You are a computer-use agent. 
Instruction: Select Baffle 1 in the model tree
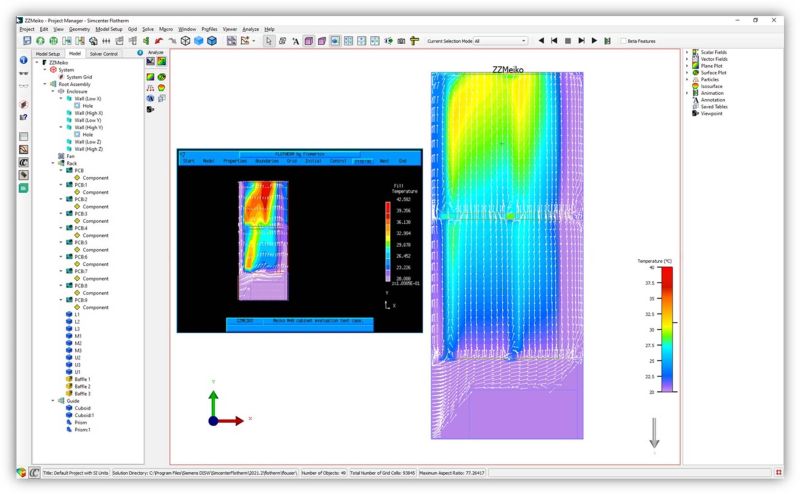pyautogui.click(x=82, y=379)
